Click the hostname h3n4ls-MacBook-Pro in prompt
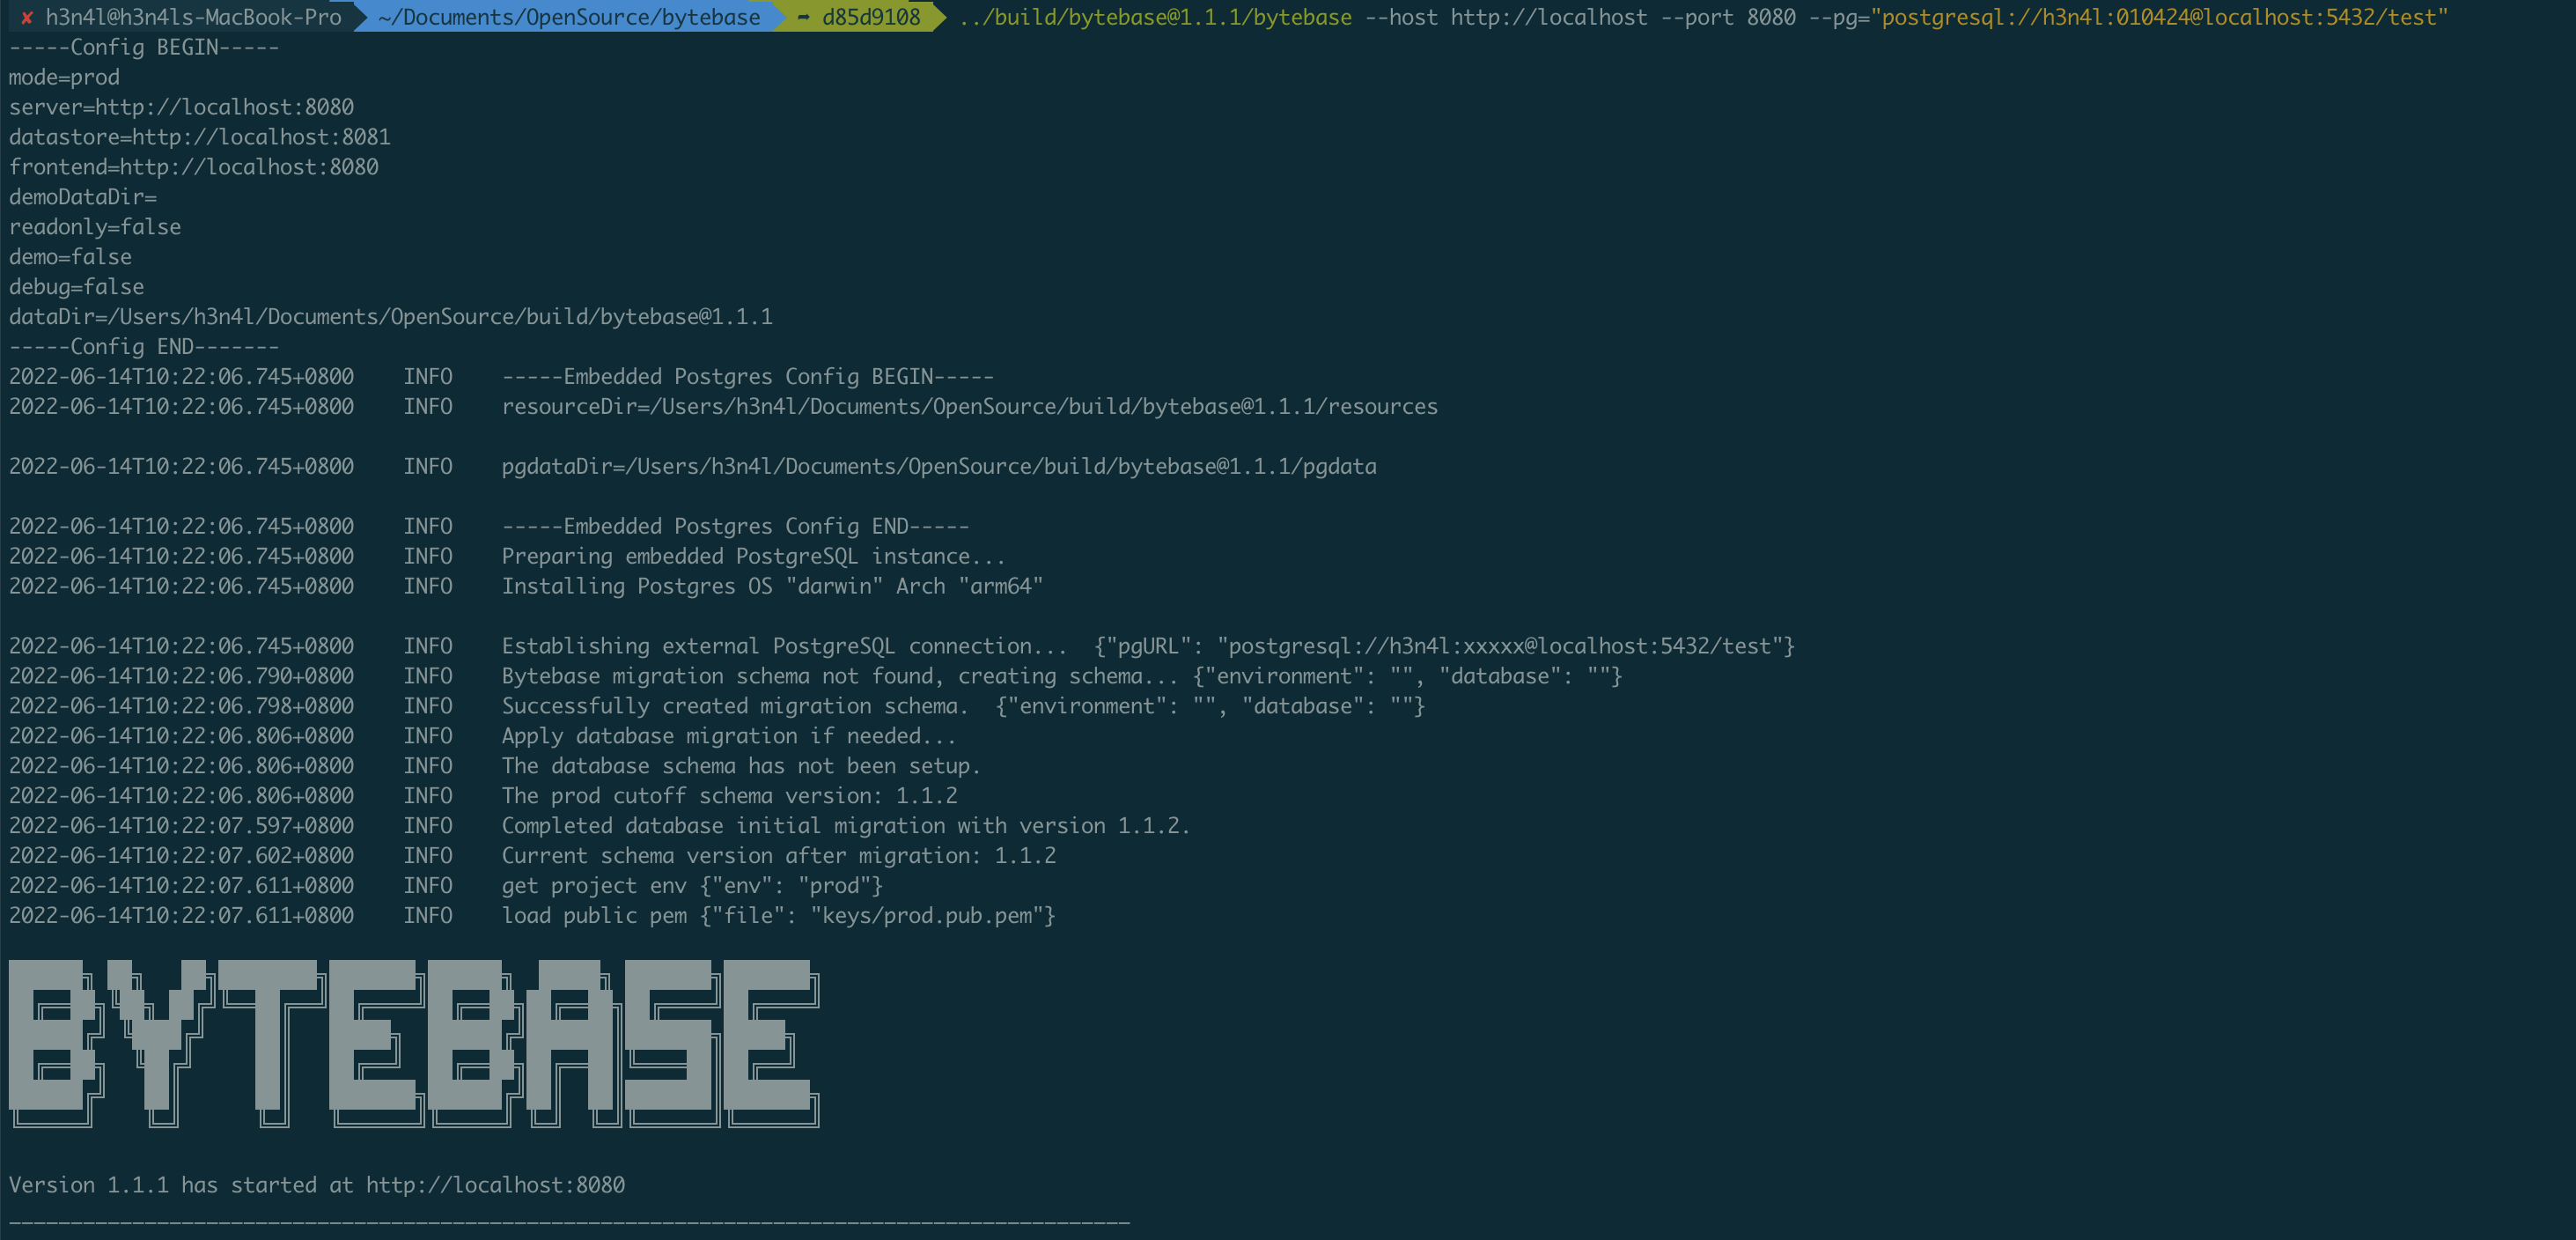The width and height of the screenshot is (2576, 1240). pos(230,17)
